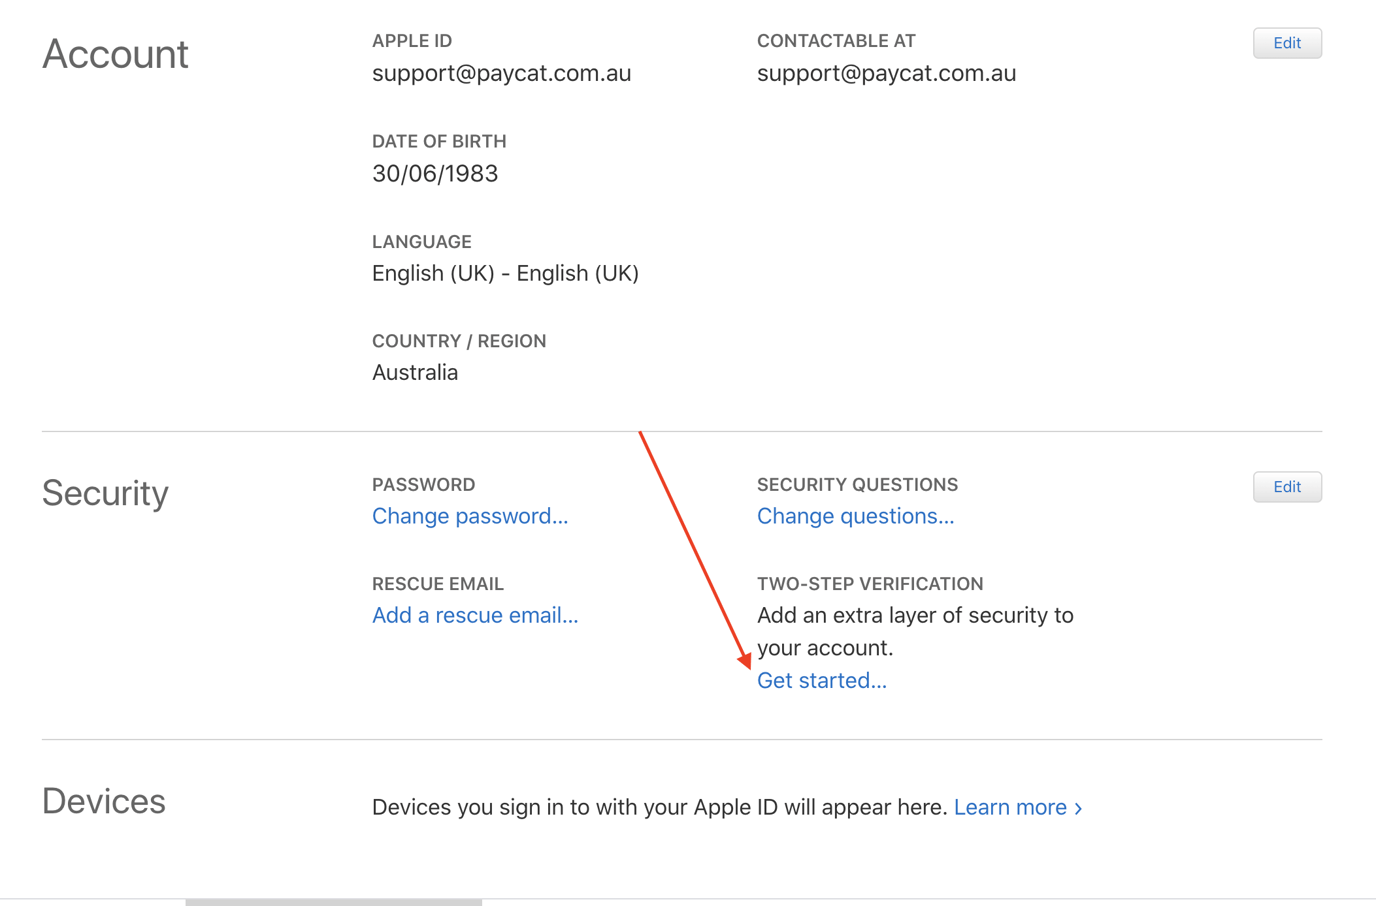Click the Two-Step Verification label
The height and width of the screenshot is (906, 1376).
click(x=869, y=583)
